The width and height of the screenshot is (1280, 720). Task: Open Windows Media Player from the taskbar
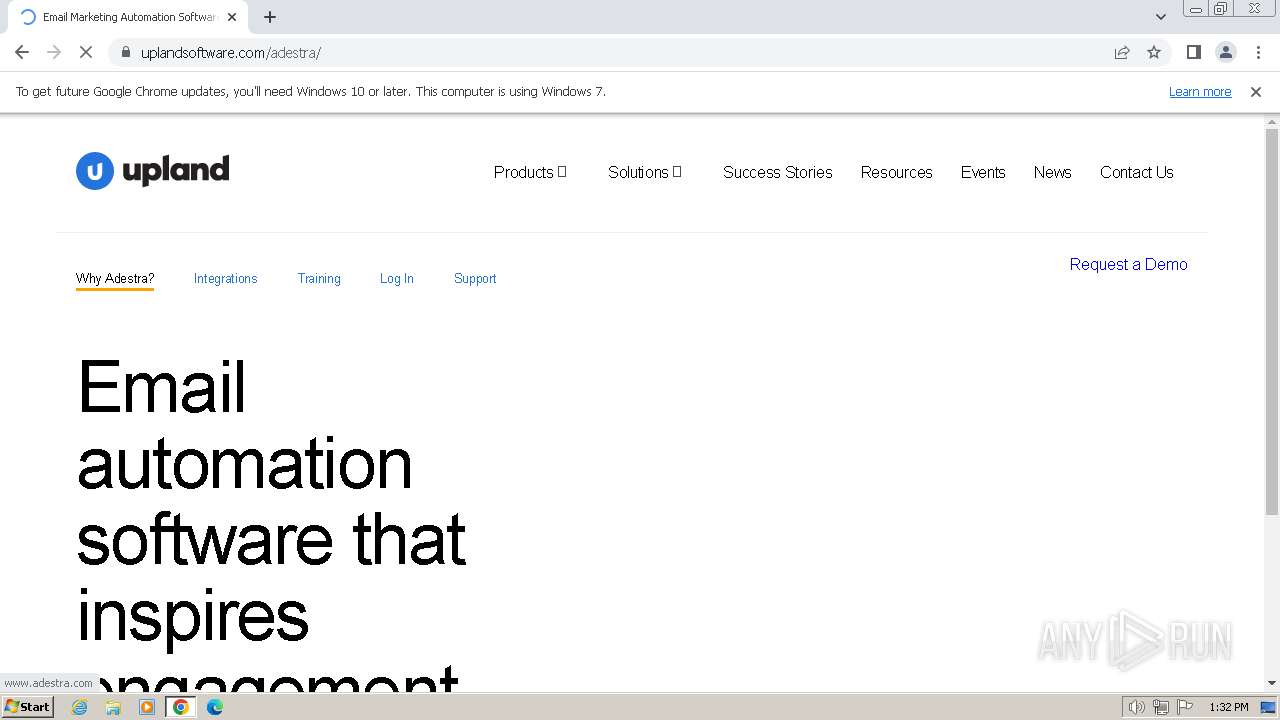[147, 707]
